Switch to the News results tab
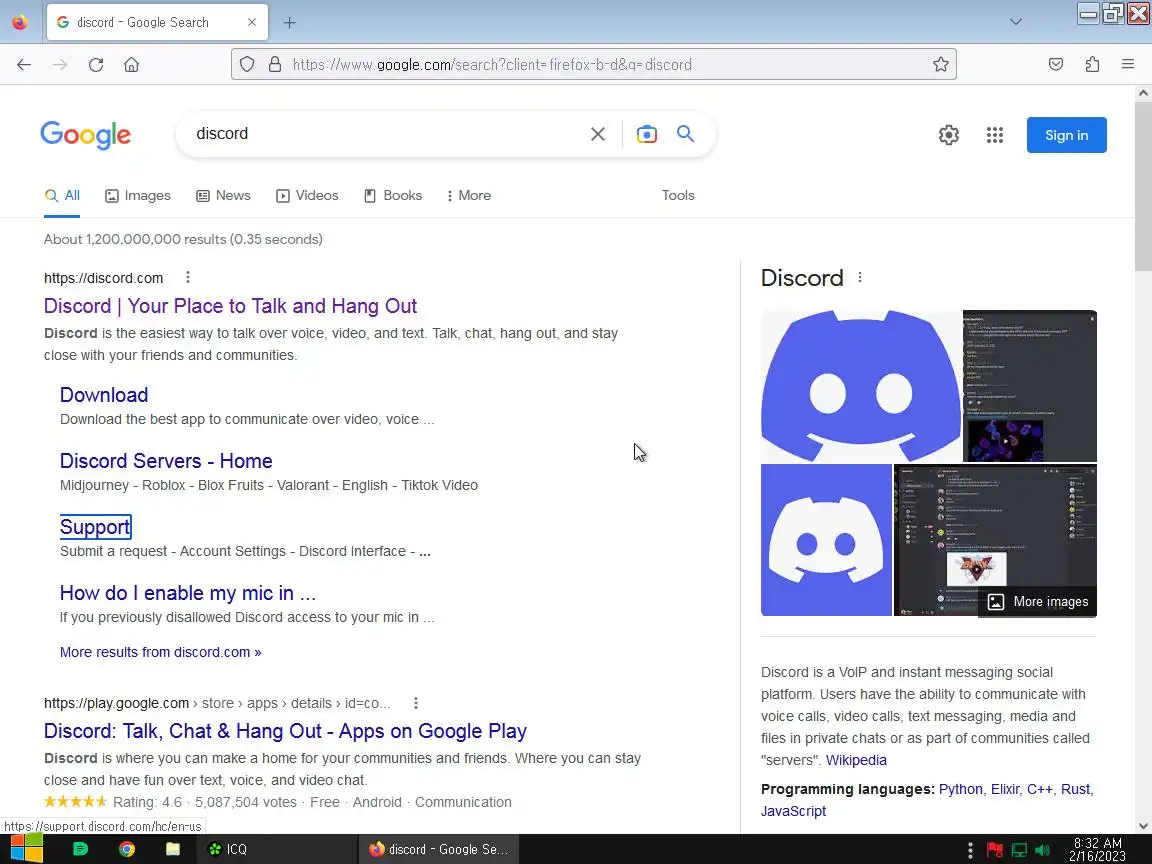1152x864 pixels. [223, 195]
